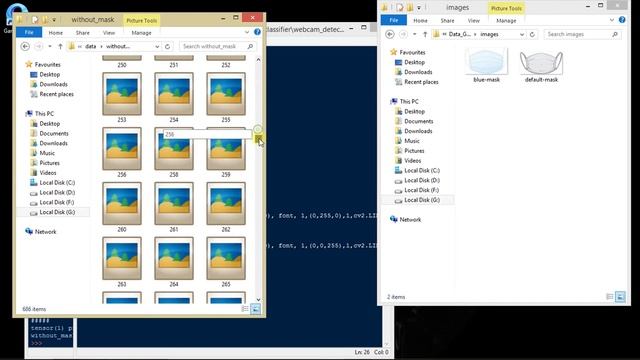Viewport: 640px width, 360px height.
Task: Select Picture Tools tab in without_mask window
Action: pyautogui.click(x=141, y=20)
